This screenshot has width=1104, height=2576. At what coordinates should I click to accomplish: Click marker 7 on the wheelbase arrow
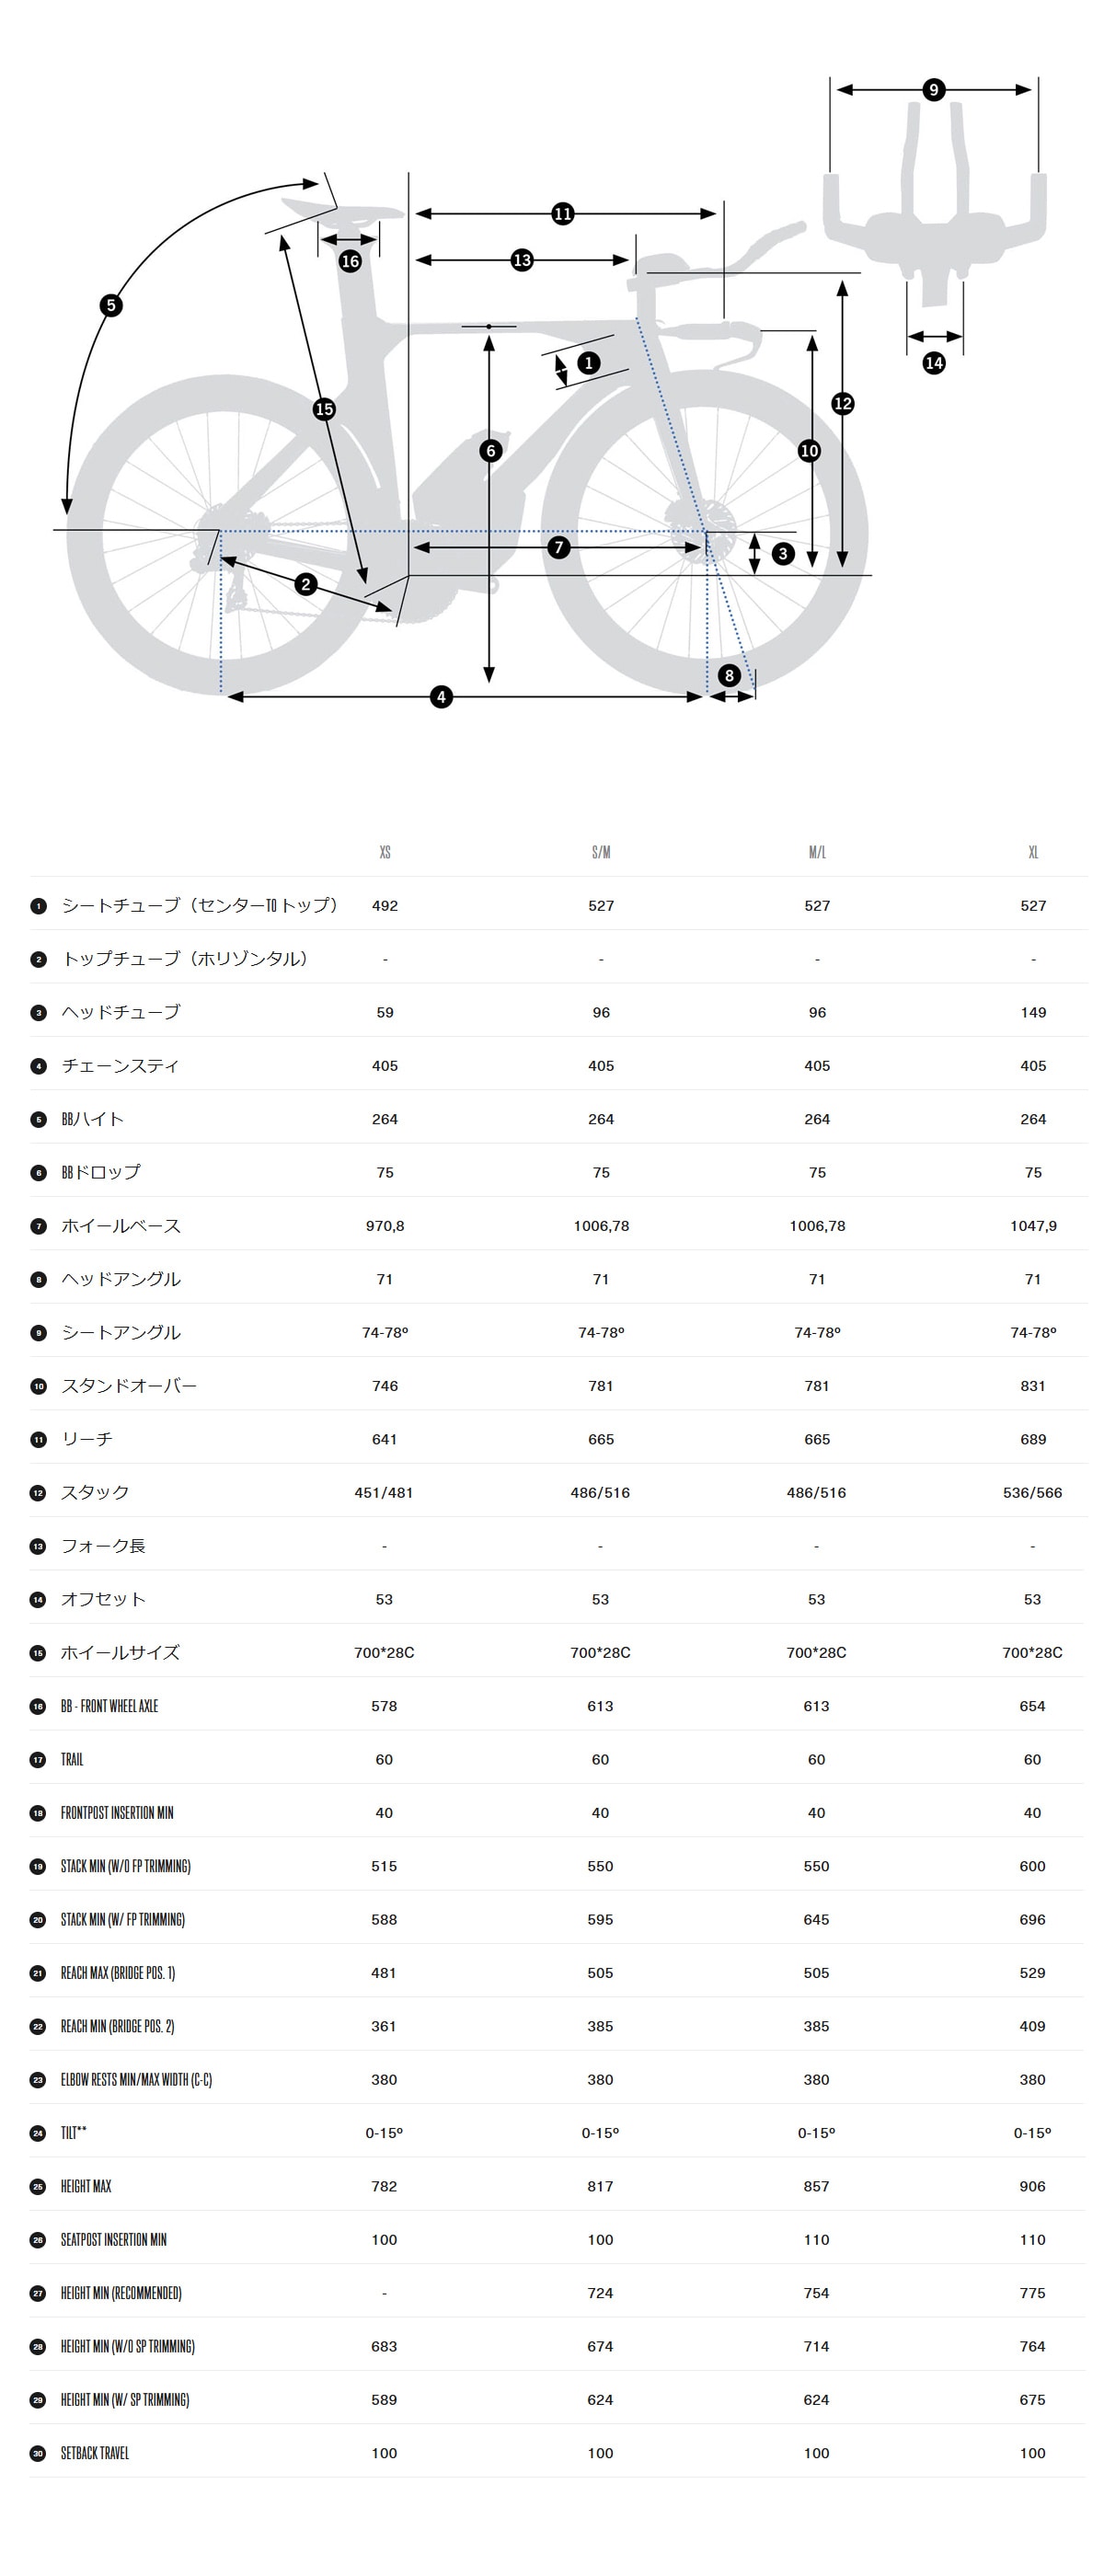coord(559,547)
